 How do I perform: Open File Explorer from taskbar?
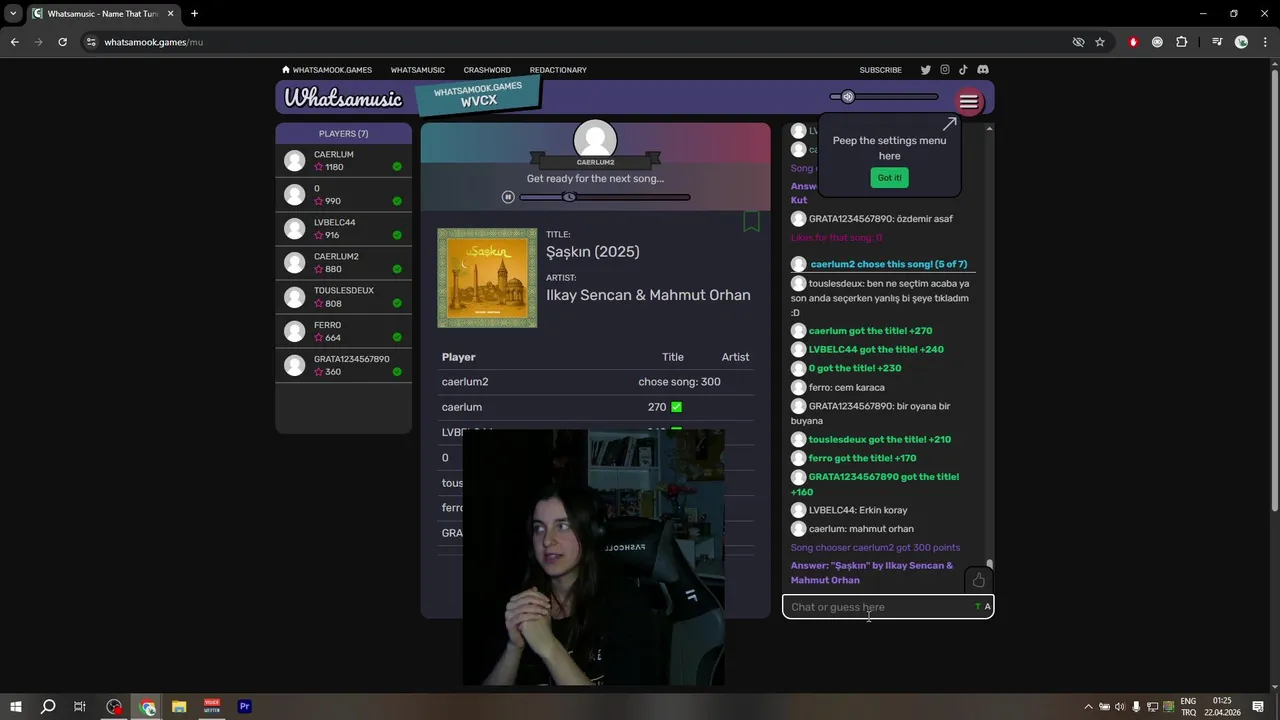[179, 707]
